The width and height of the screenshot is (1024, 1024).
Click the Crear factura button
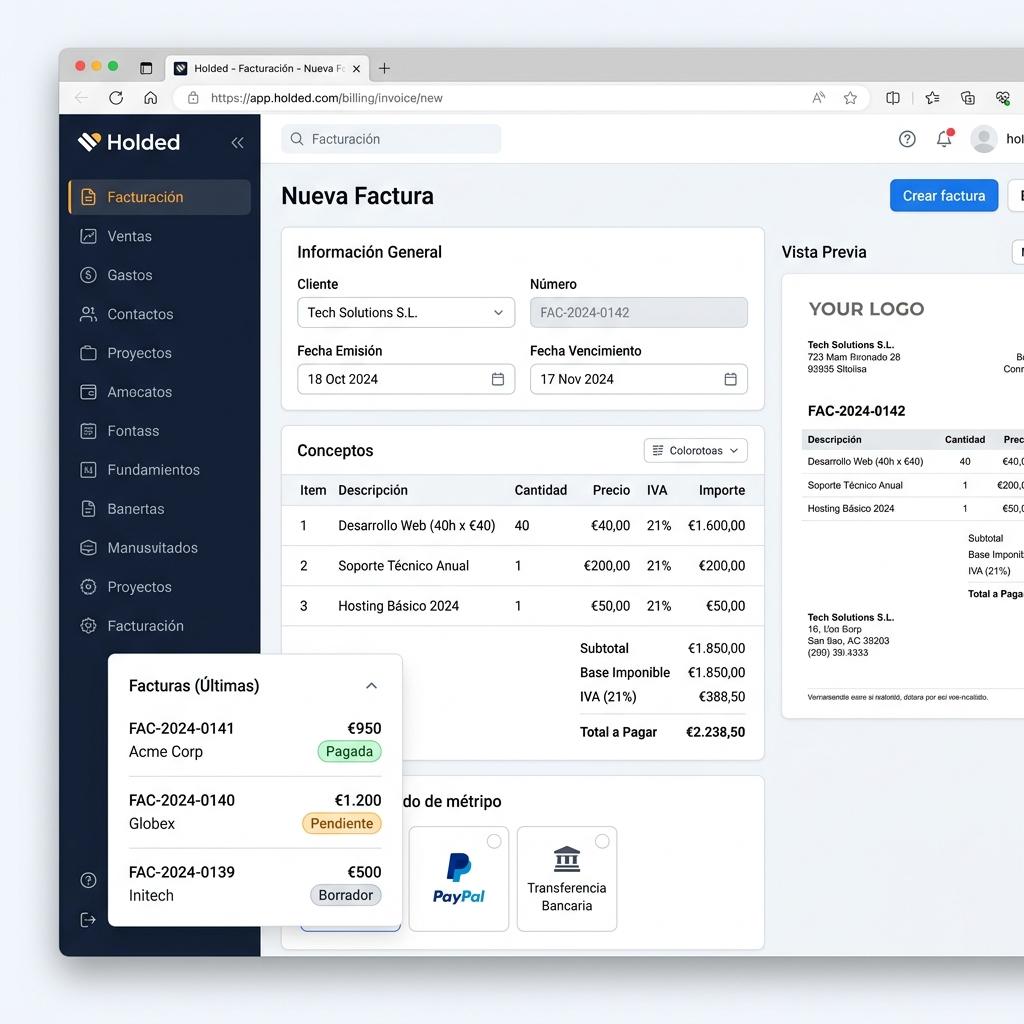pos(943,196)
